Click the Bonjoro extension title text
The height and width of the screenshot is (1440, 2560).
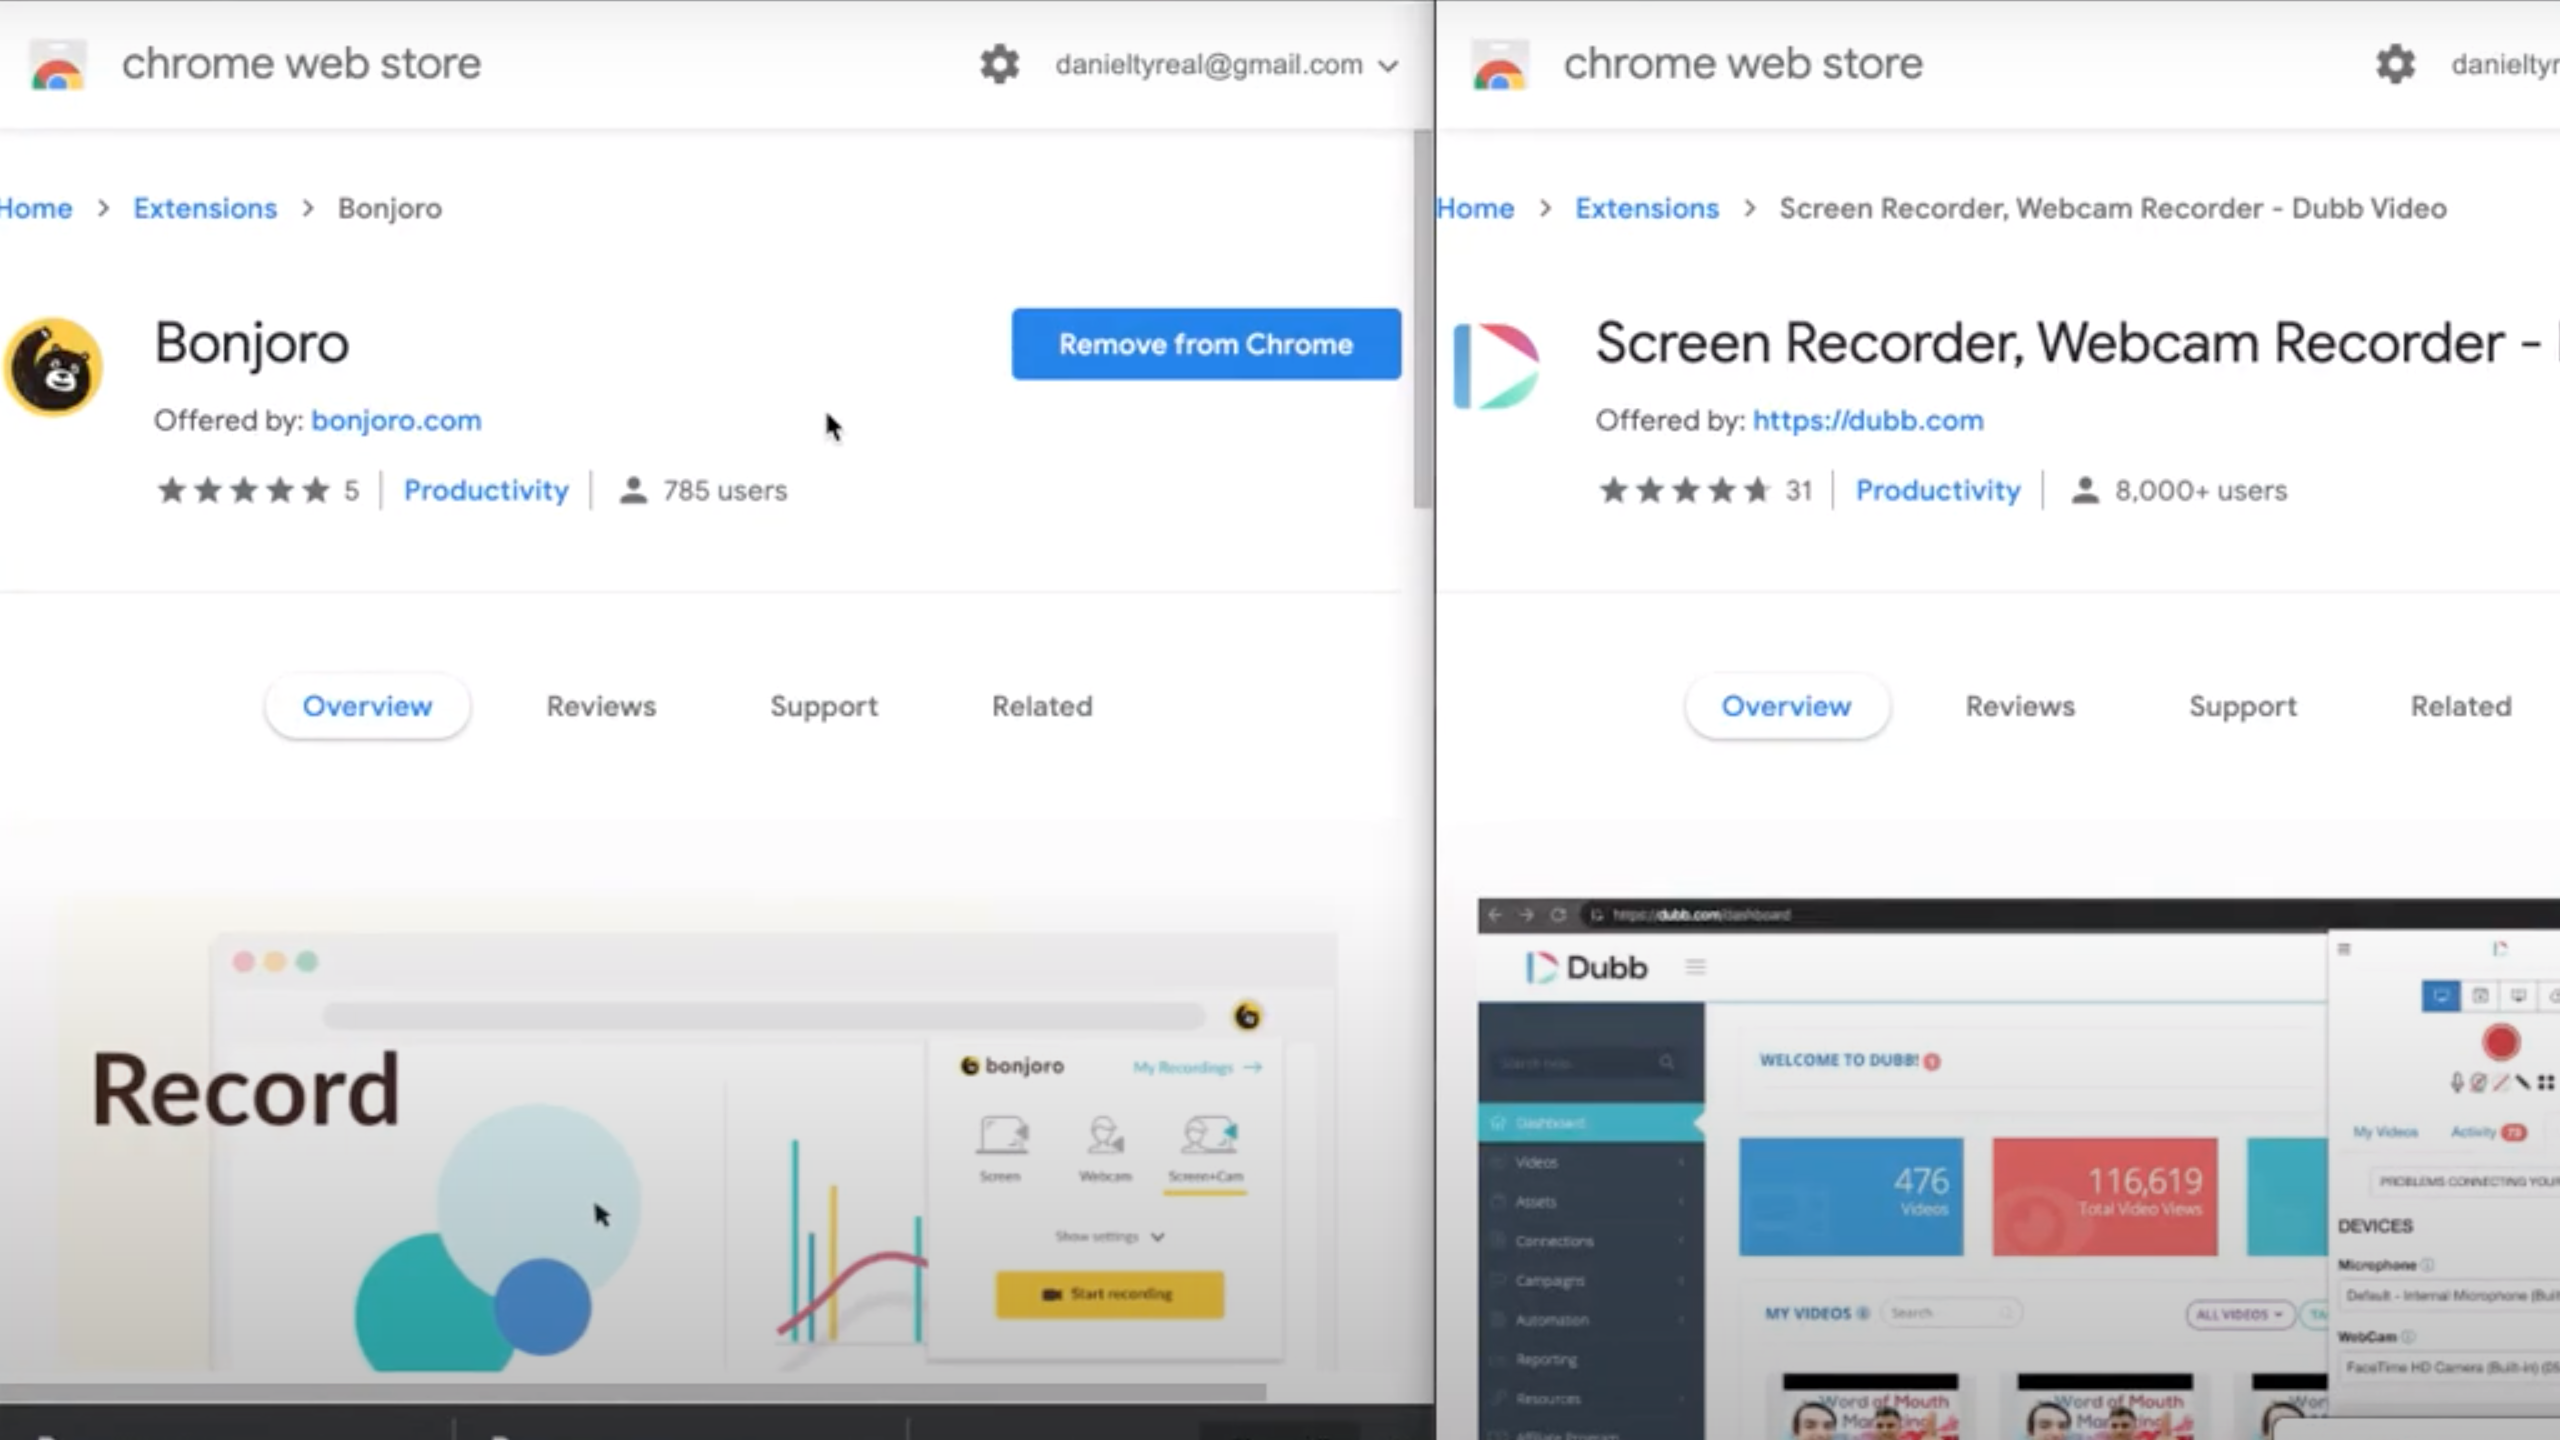[252, 343]
